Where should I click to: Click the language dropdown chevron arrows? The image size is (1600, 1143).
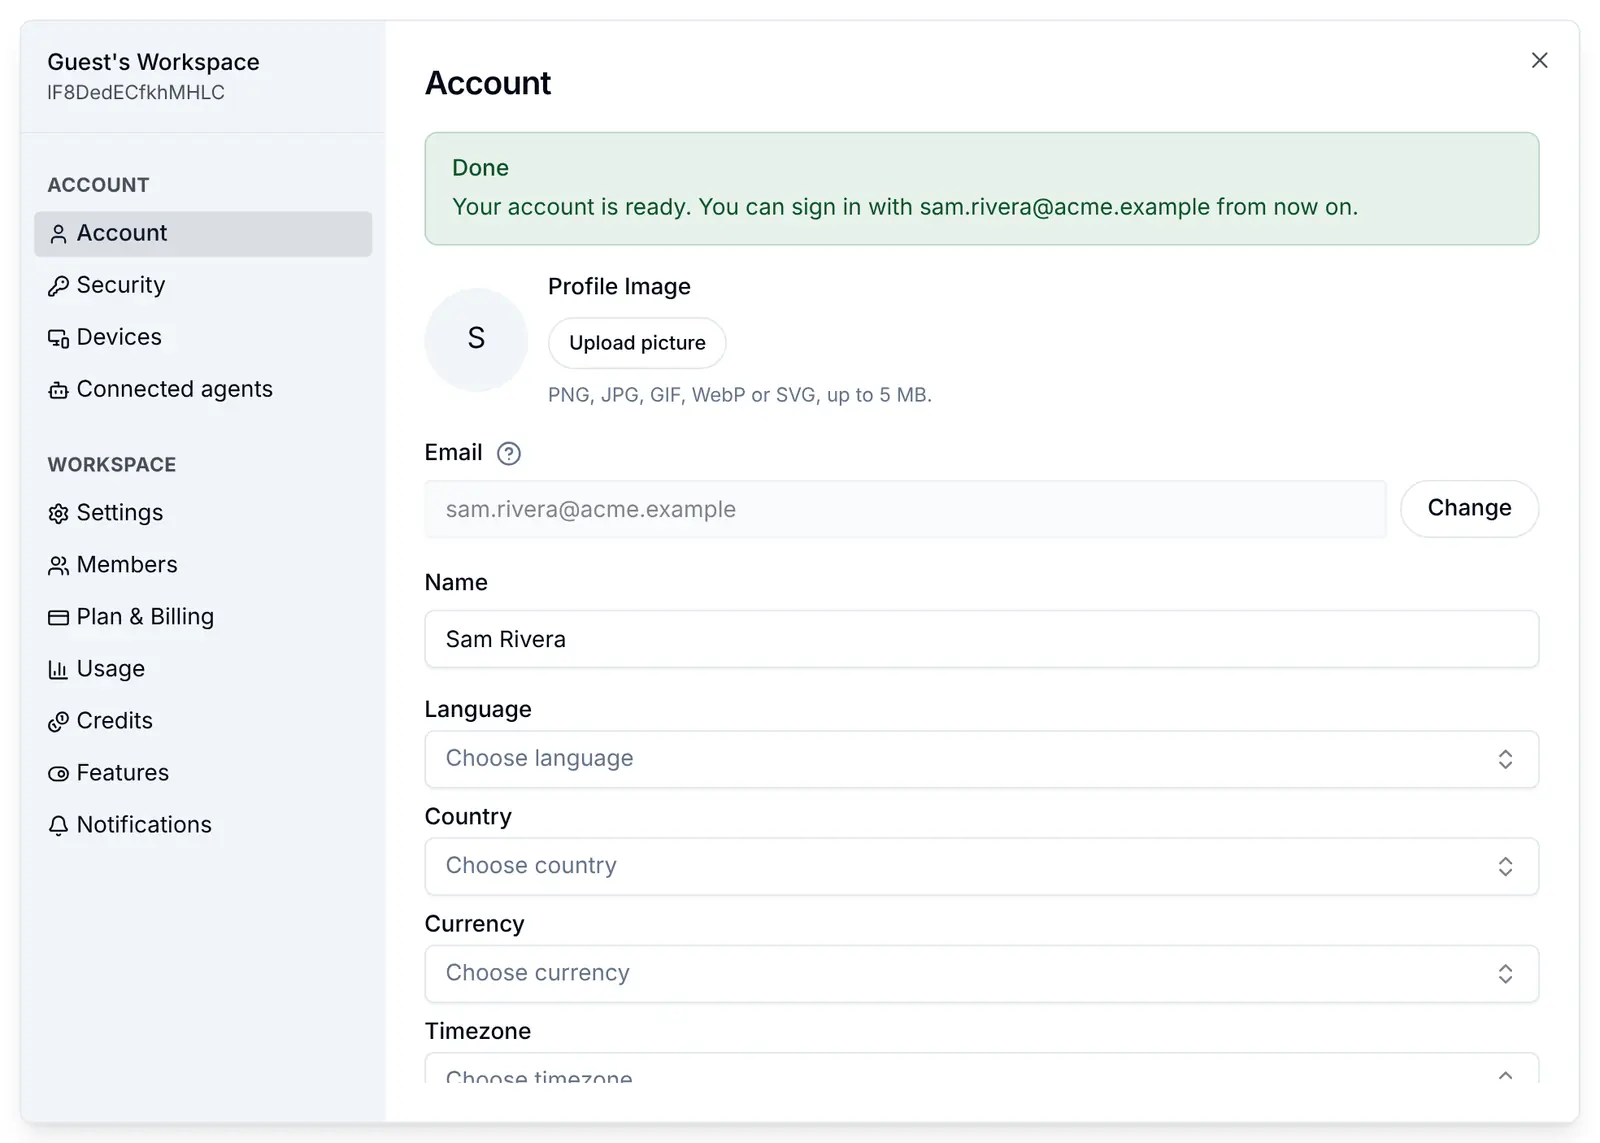pos(1505,759)
